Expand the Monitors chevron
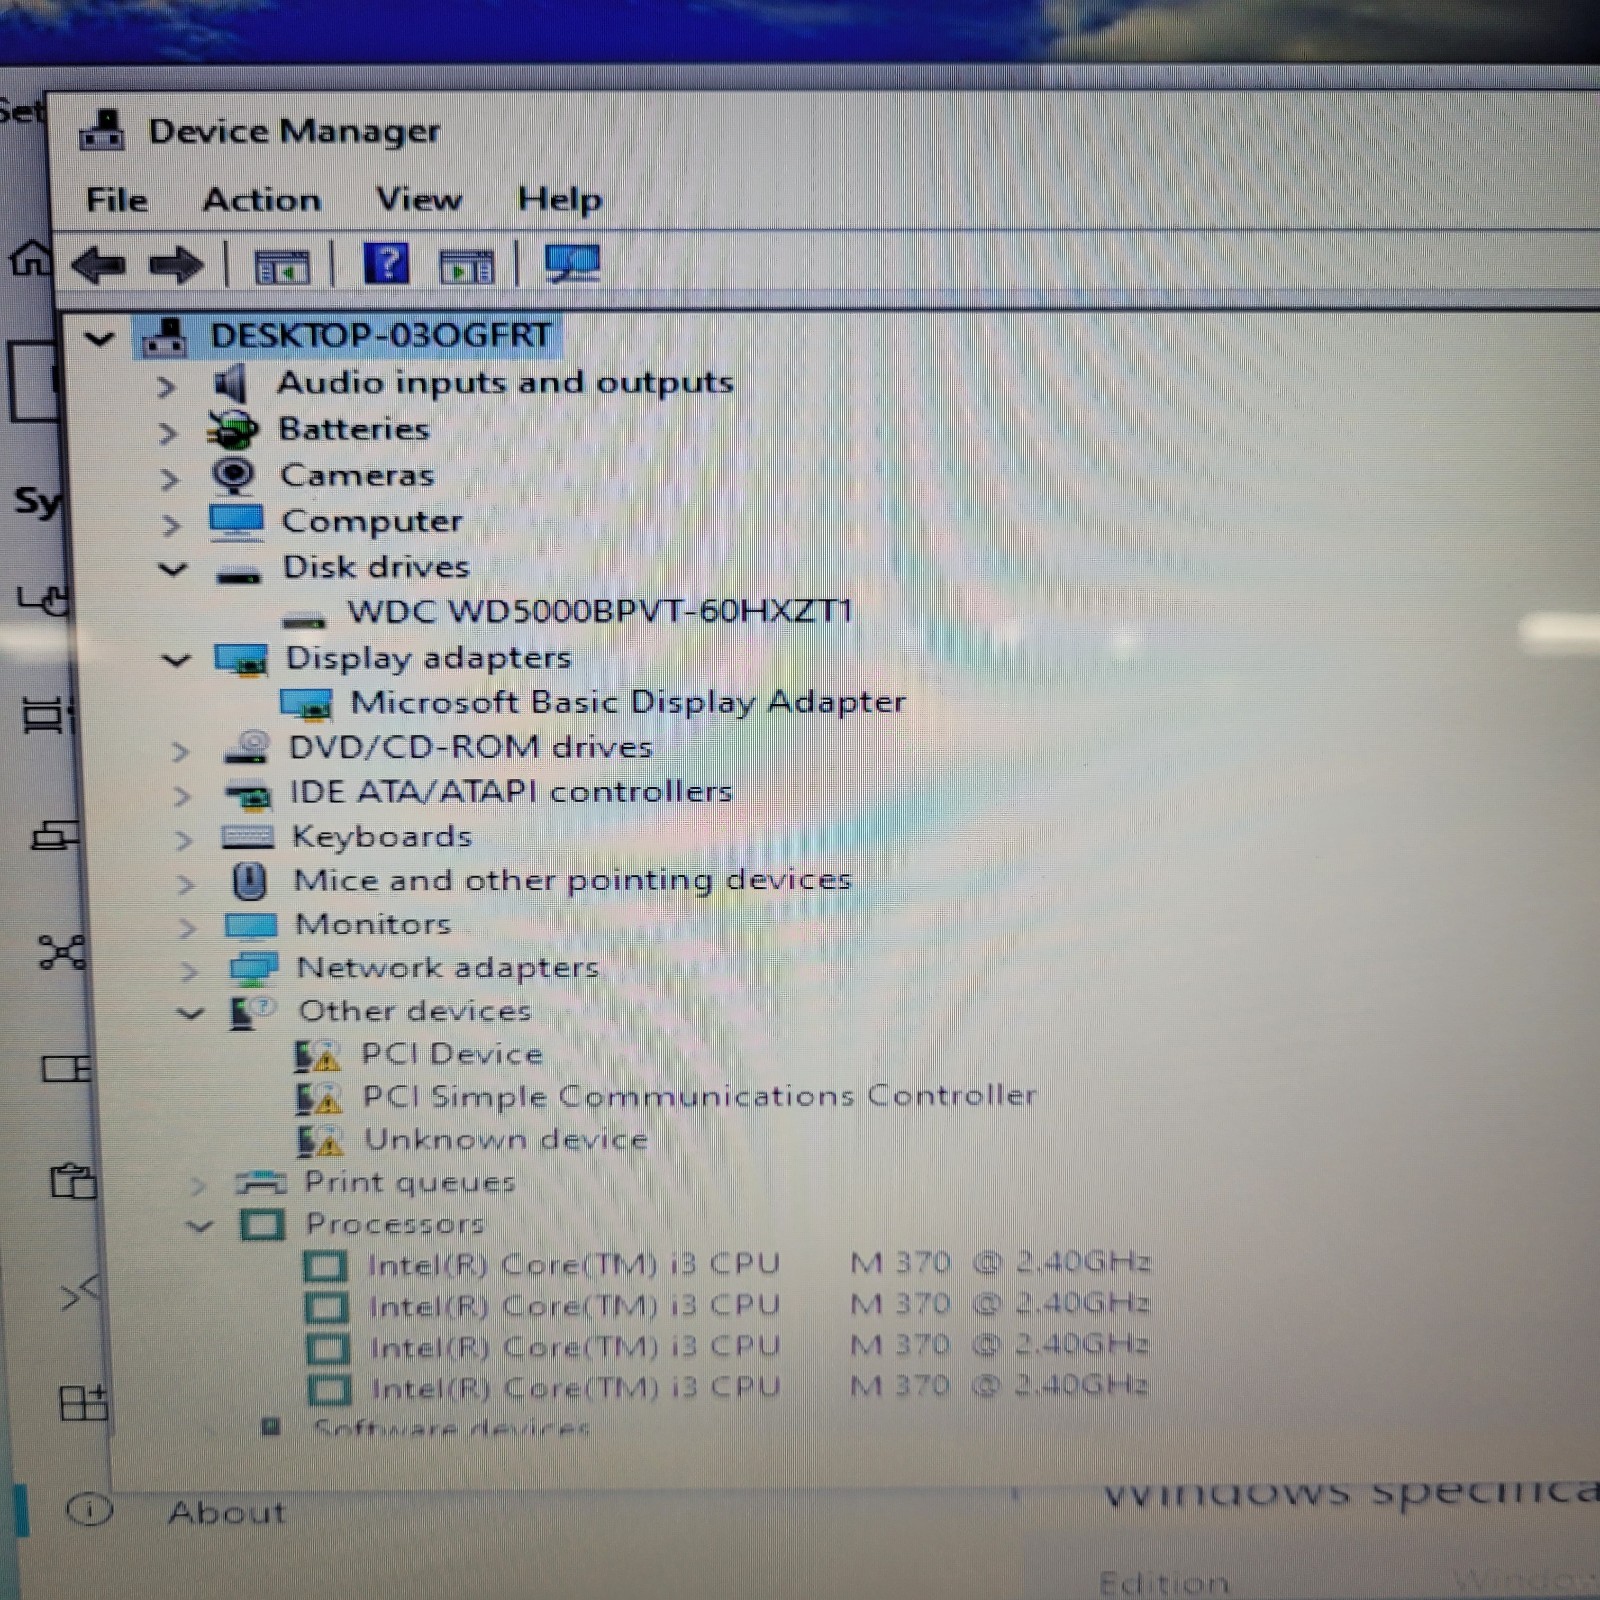Viewport: 1600px width, 1600px height. point(186,928)
